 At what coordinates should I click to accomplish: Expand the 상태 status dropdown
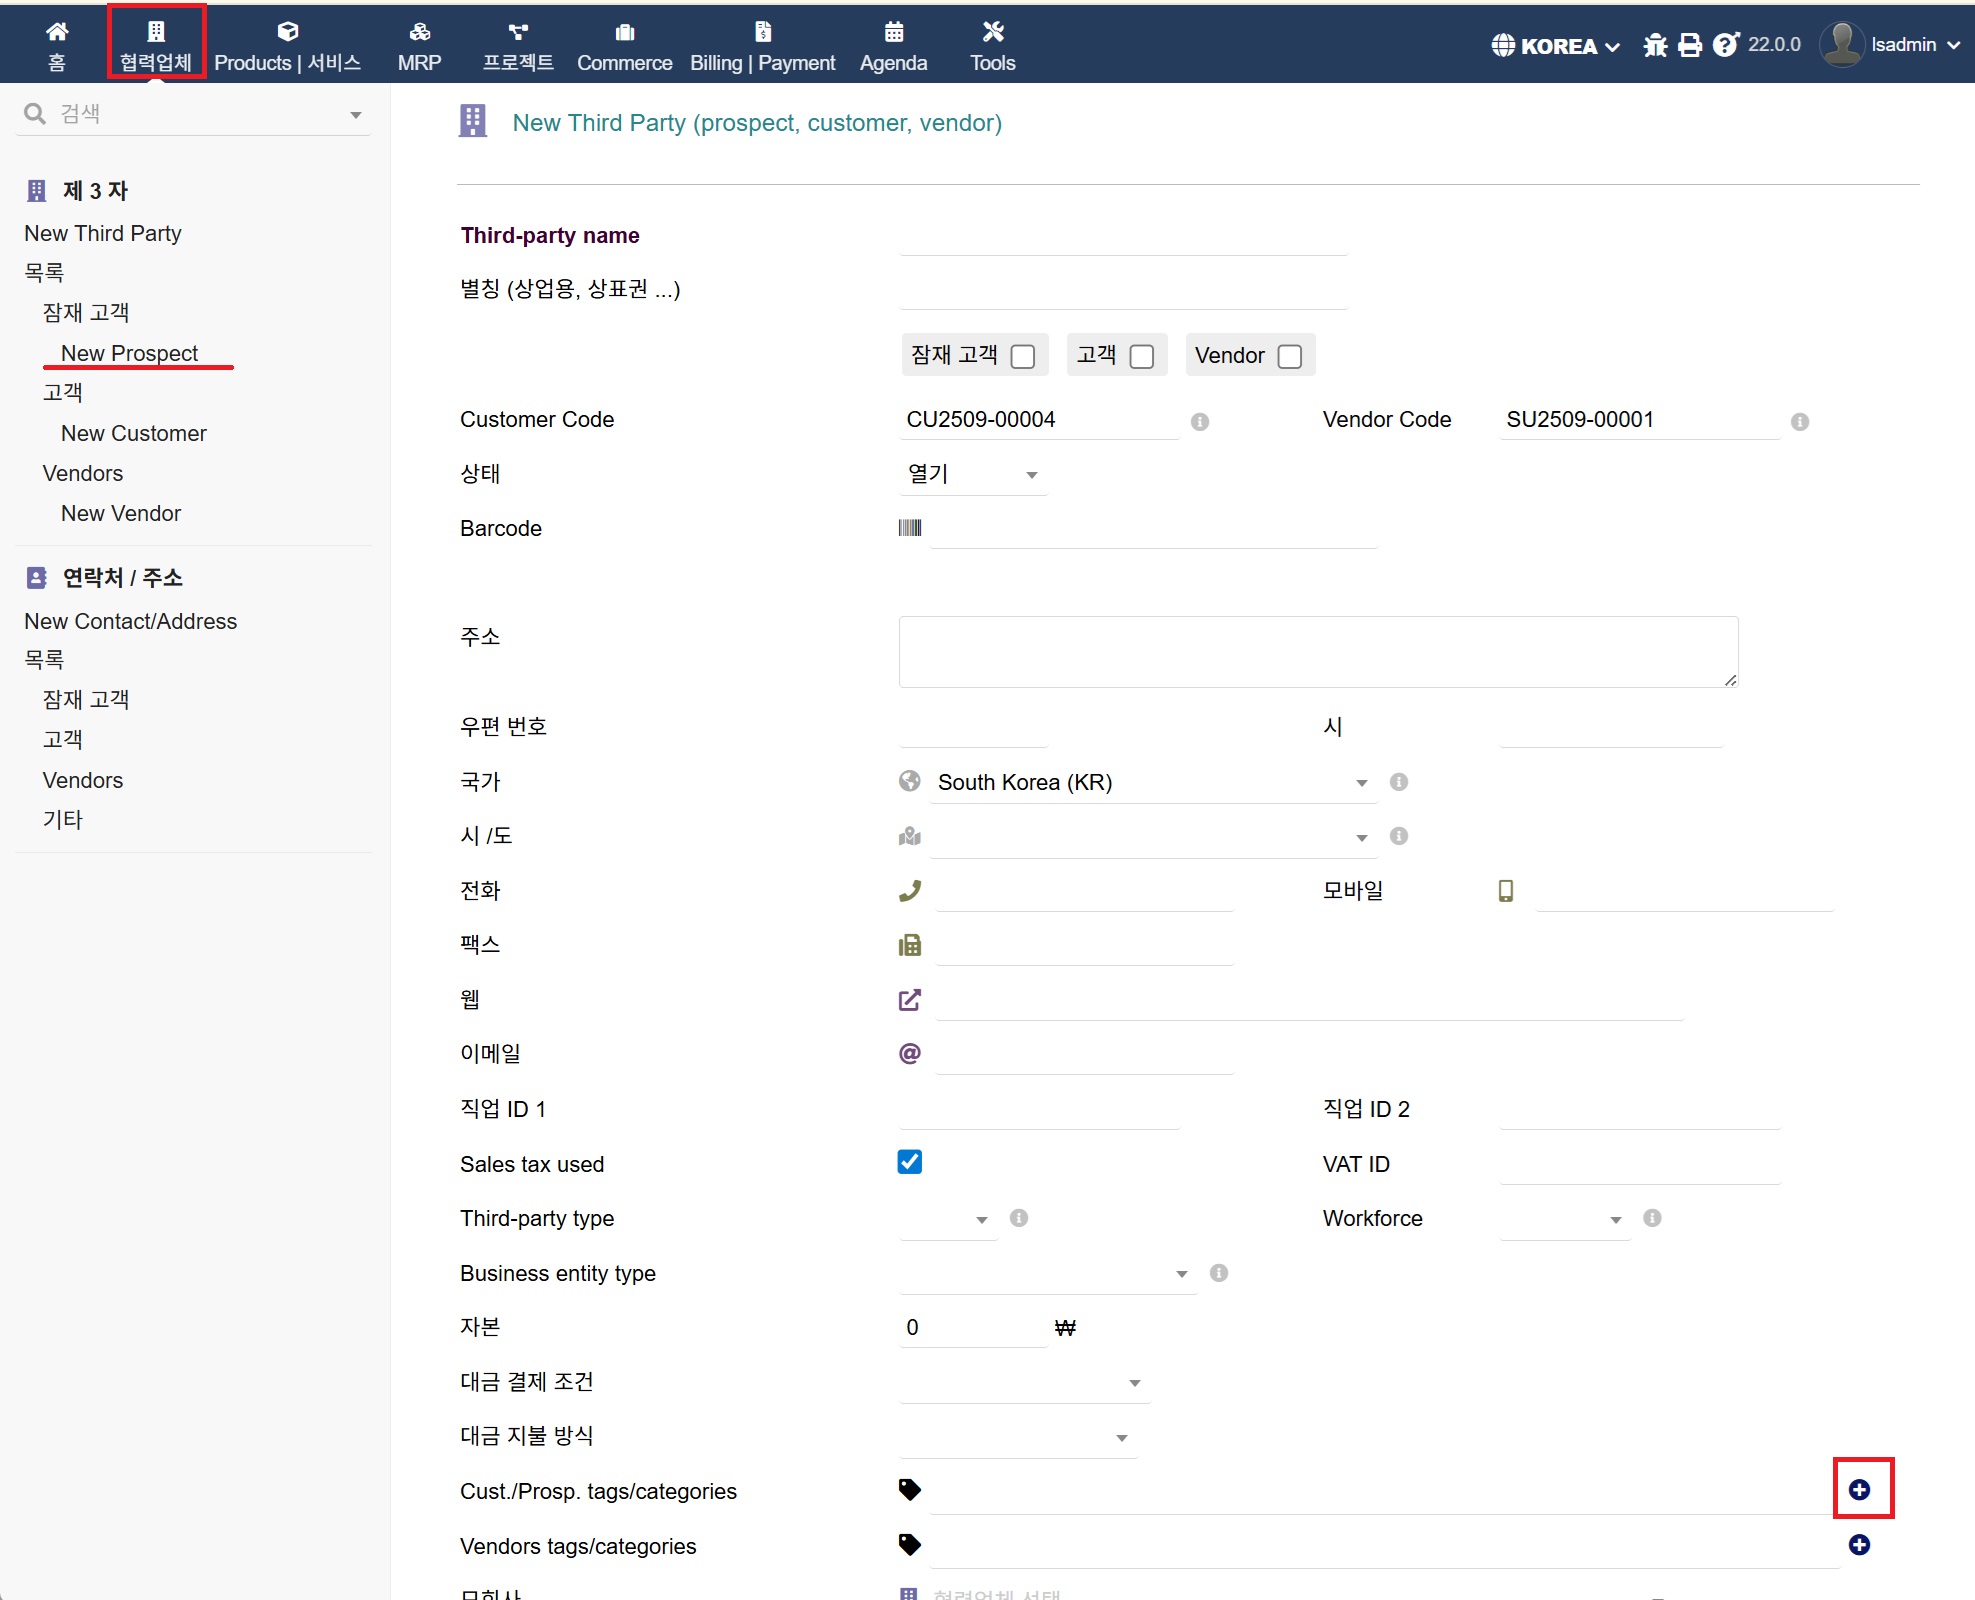pos(972,474)
